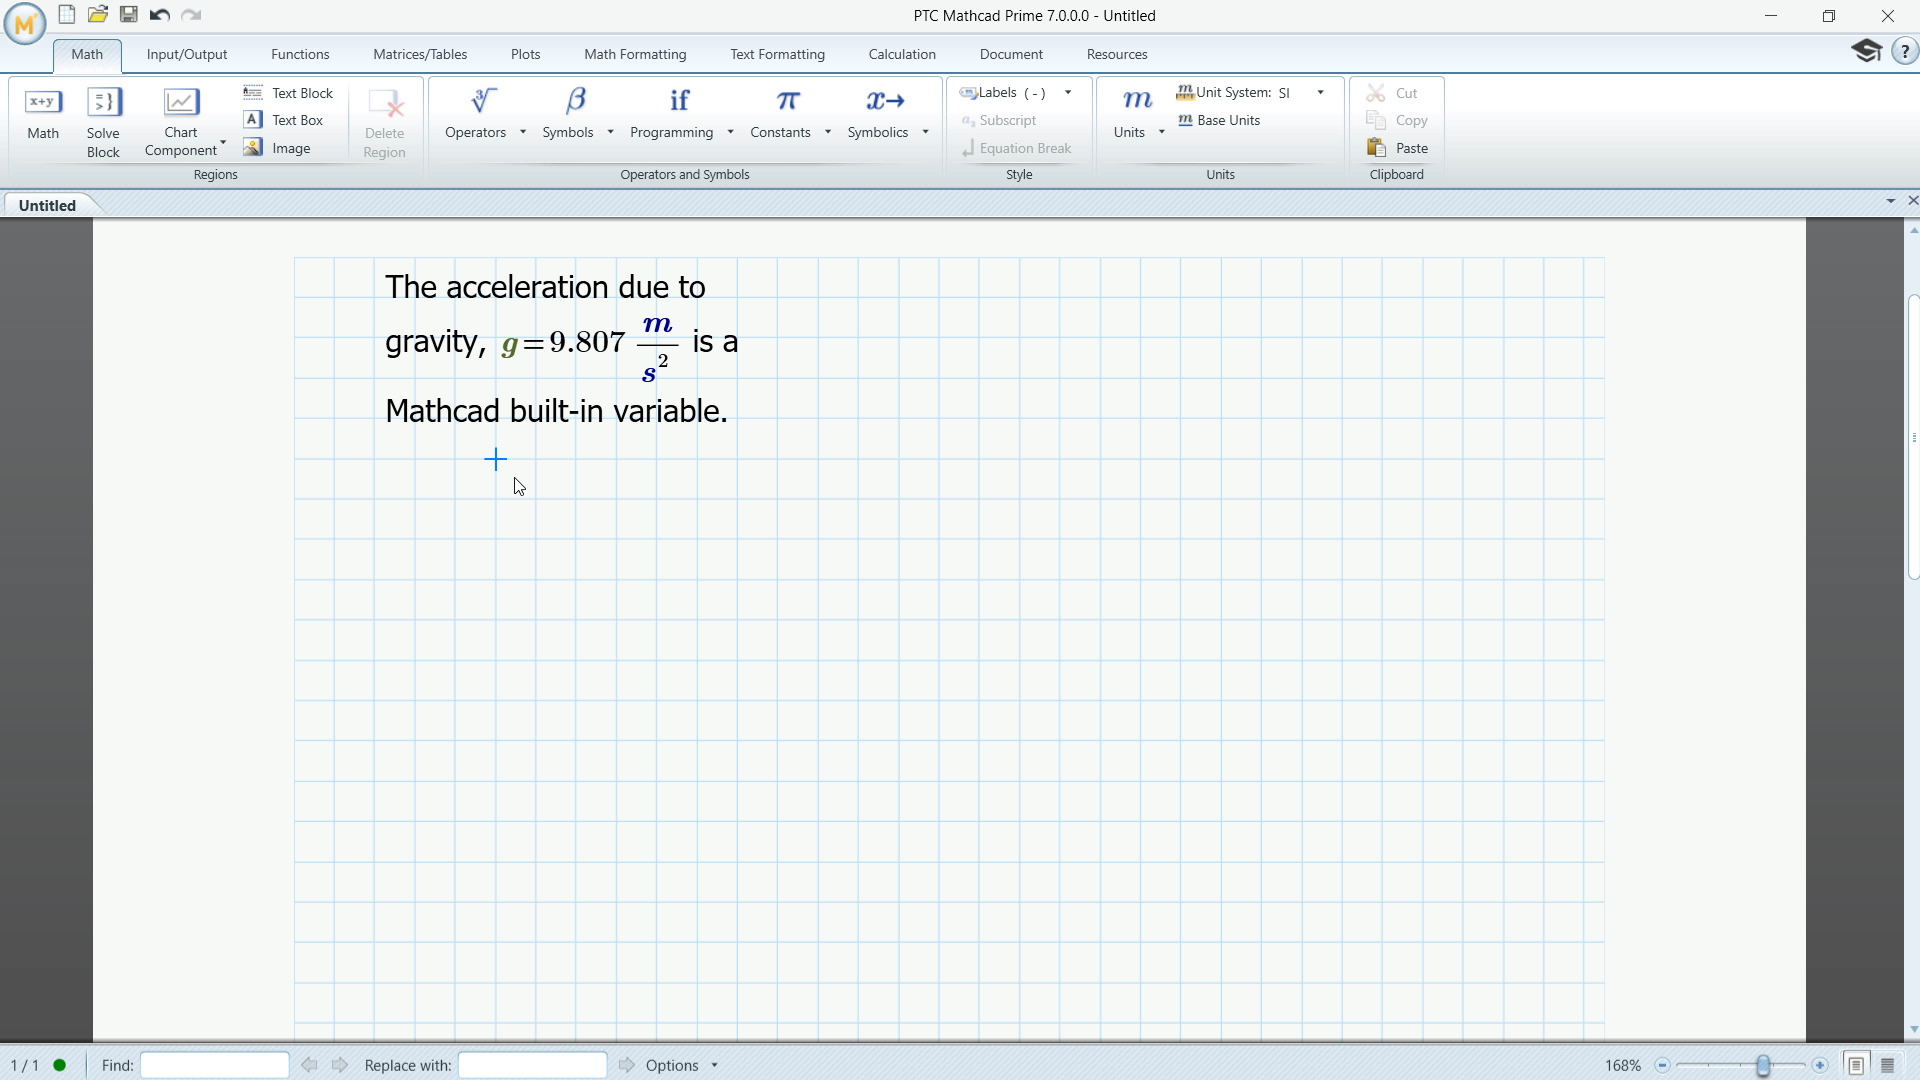The image size is (1920, 1080).
Task: Open the Input/Output ribbon tab
Action: 187,55
